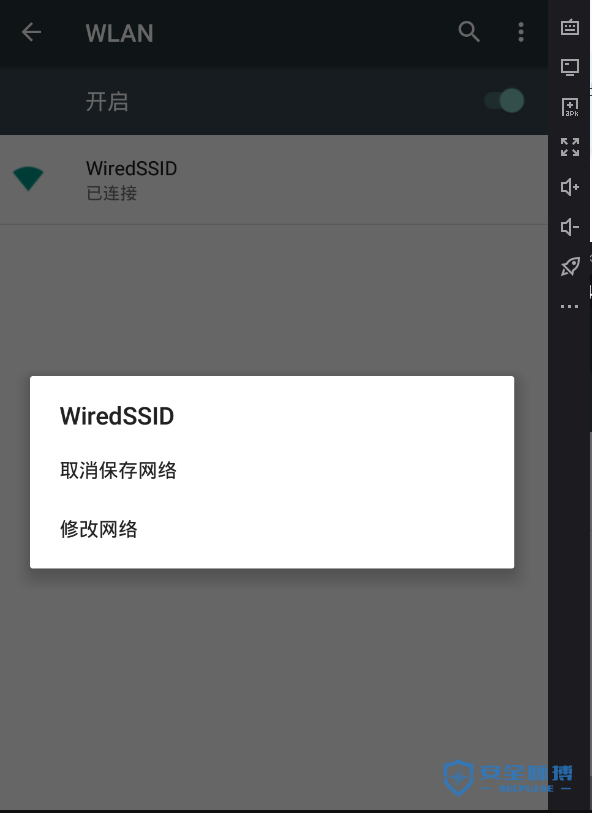The height and width of the screenshot is (813, 592).
Task: Toggle the WLAN 开启 switch off
Action: point(504,101)
